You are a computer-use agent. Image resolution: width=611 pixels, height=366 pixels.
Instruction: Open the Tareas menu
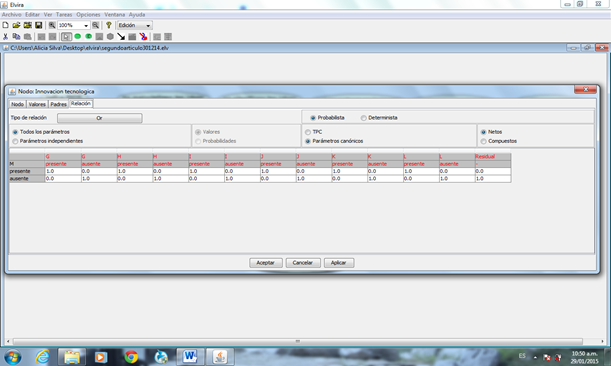(x=64, y=14)
